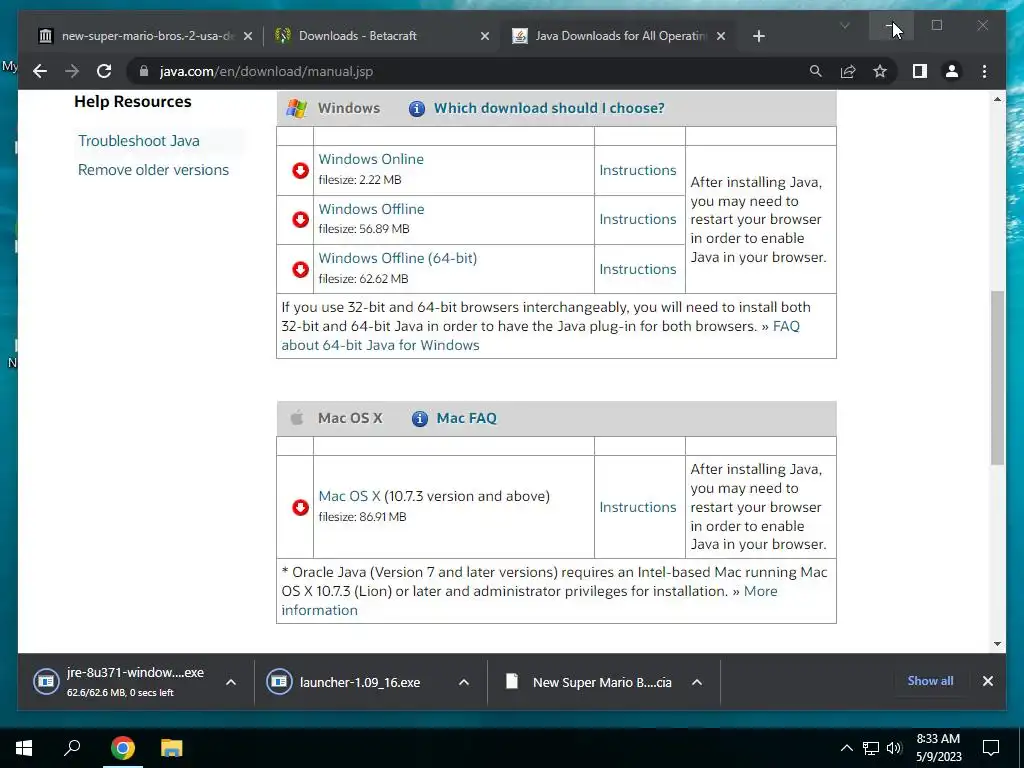Click the address bar lock icon
The width and height of the screenshot is (1024, 768).
point(144,71)
